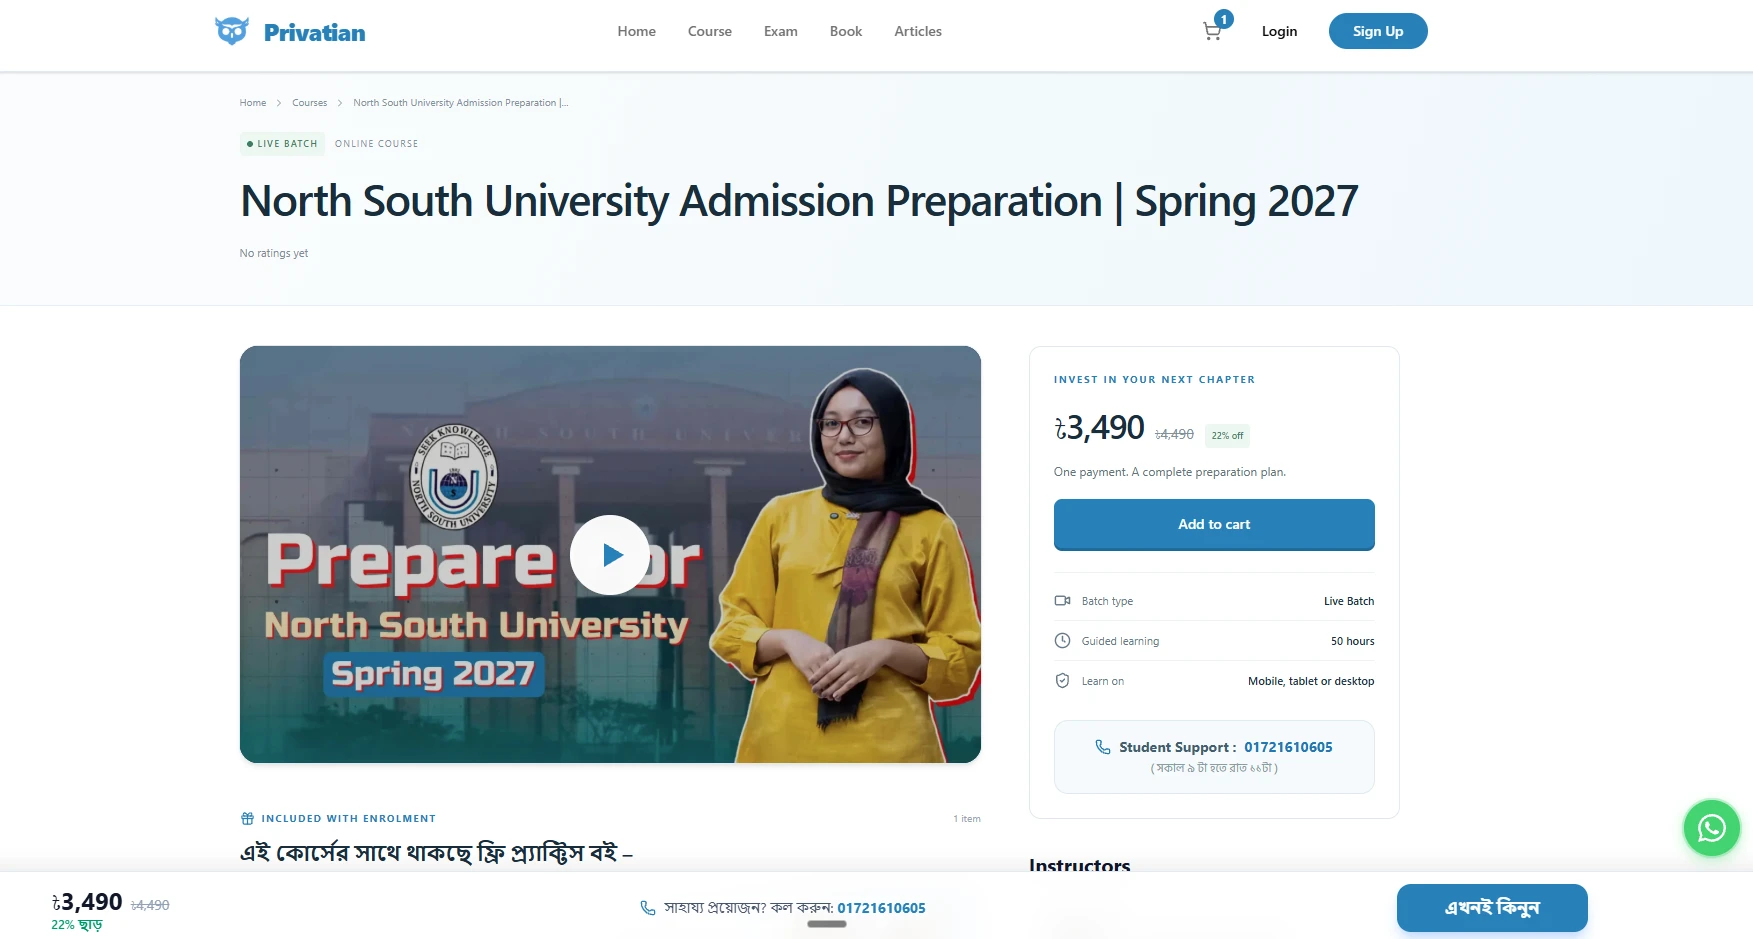
Task: Open the Book menu item
Action: [846, 31]
